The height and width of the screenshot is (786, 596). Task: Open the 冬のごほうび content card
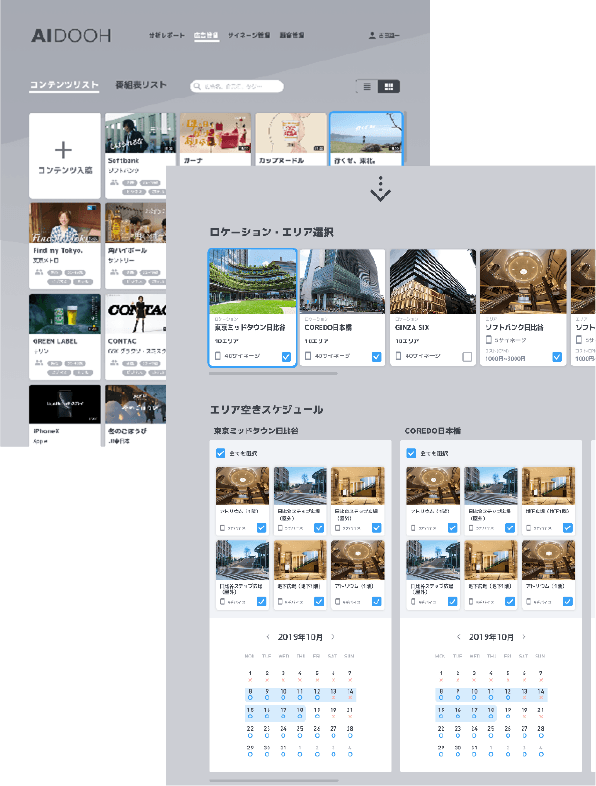tap(135, 416)
